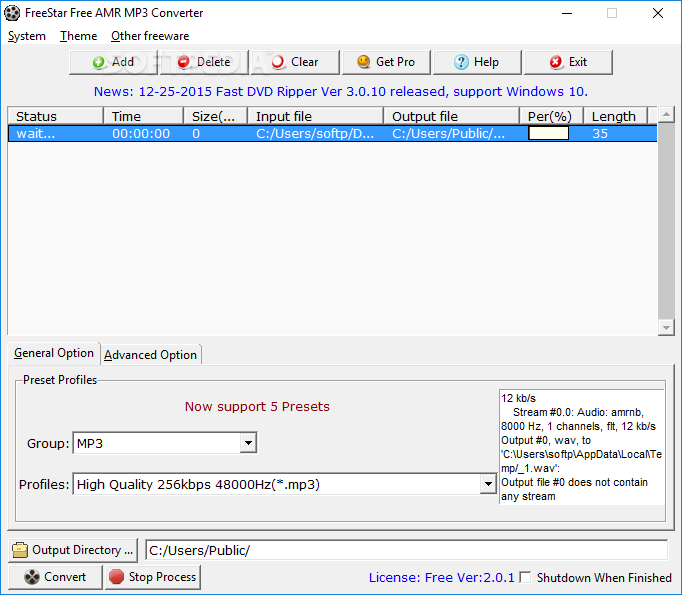Click 'Now support 5 Presets' text
Viewport: 682px width, 595px height.
pos(257,407)
